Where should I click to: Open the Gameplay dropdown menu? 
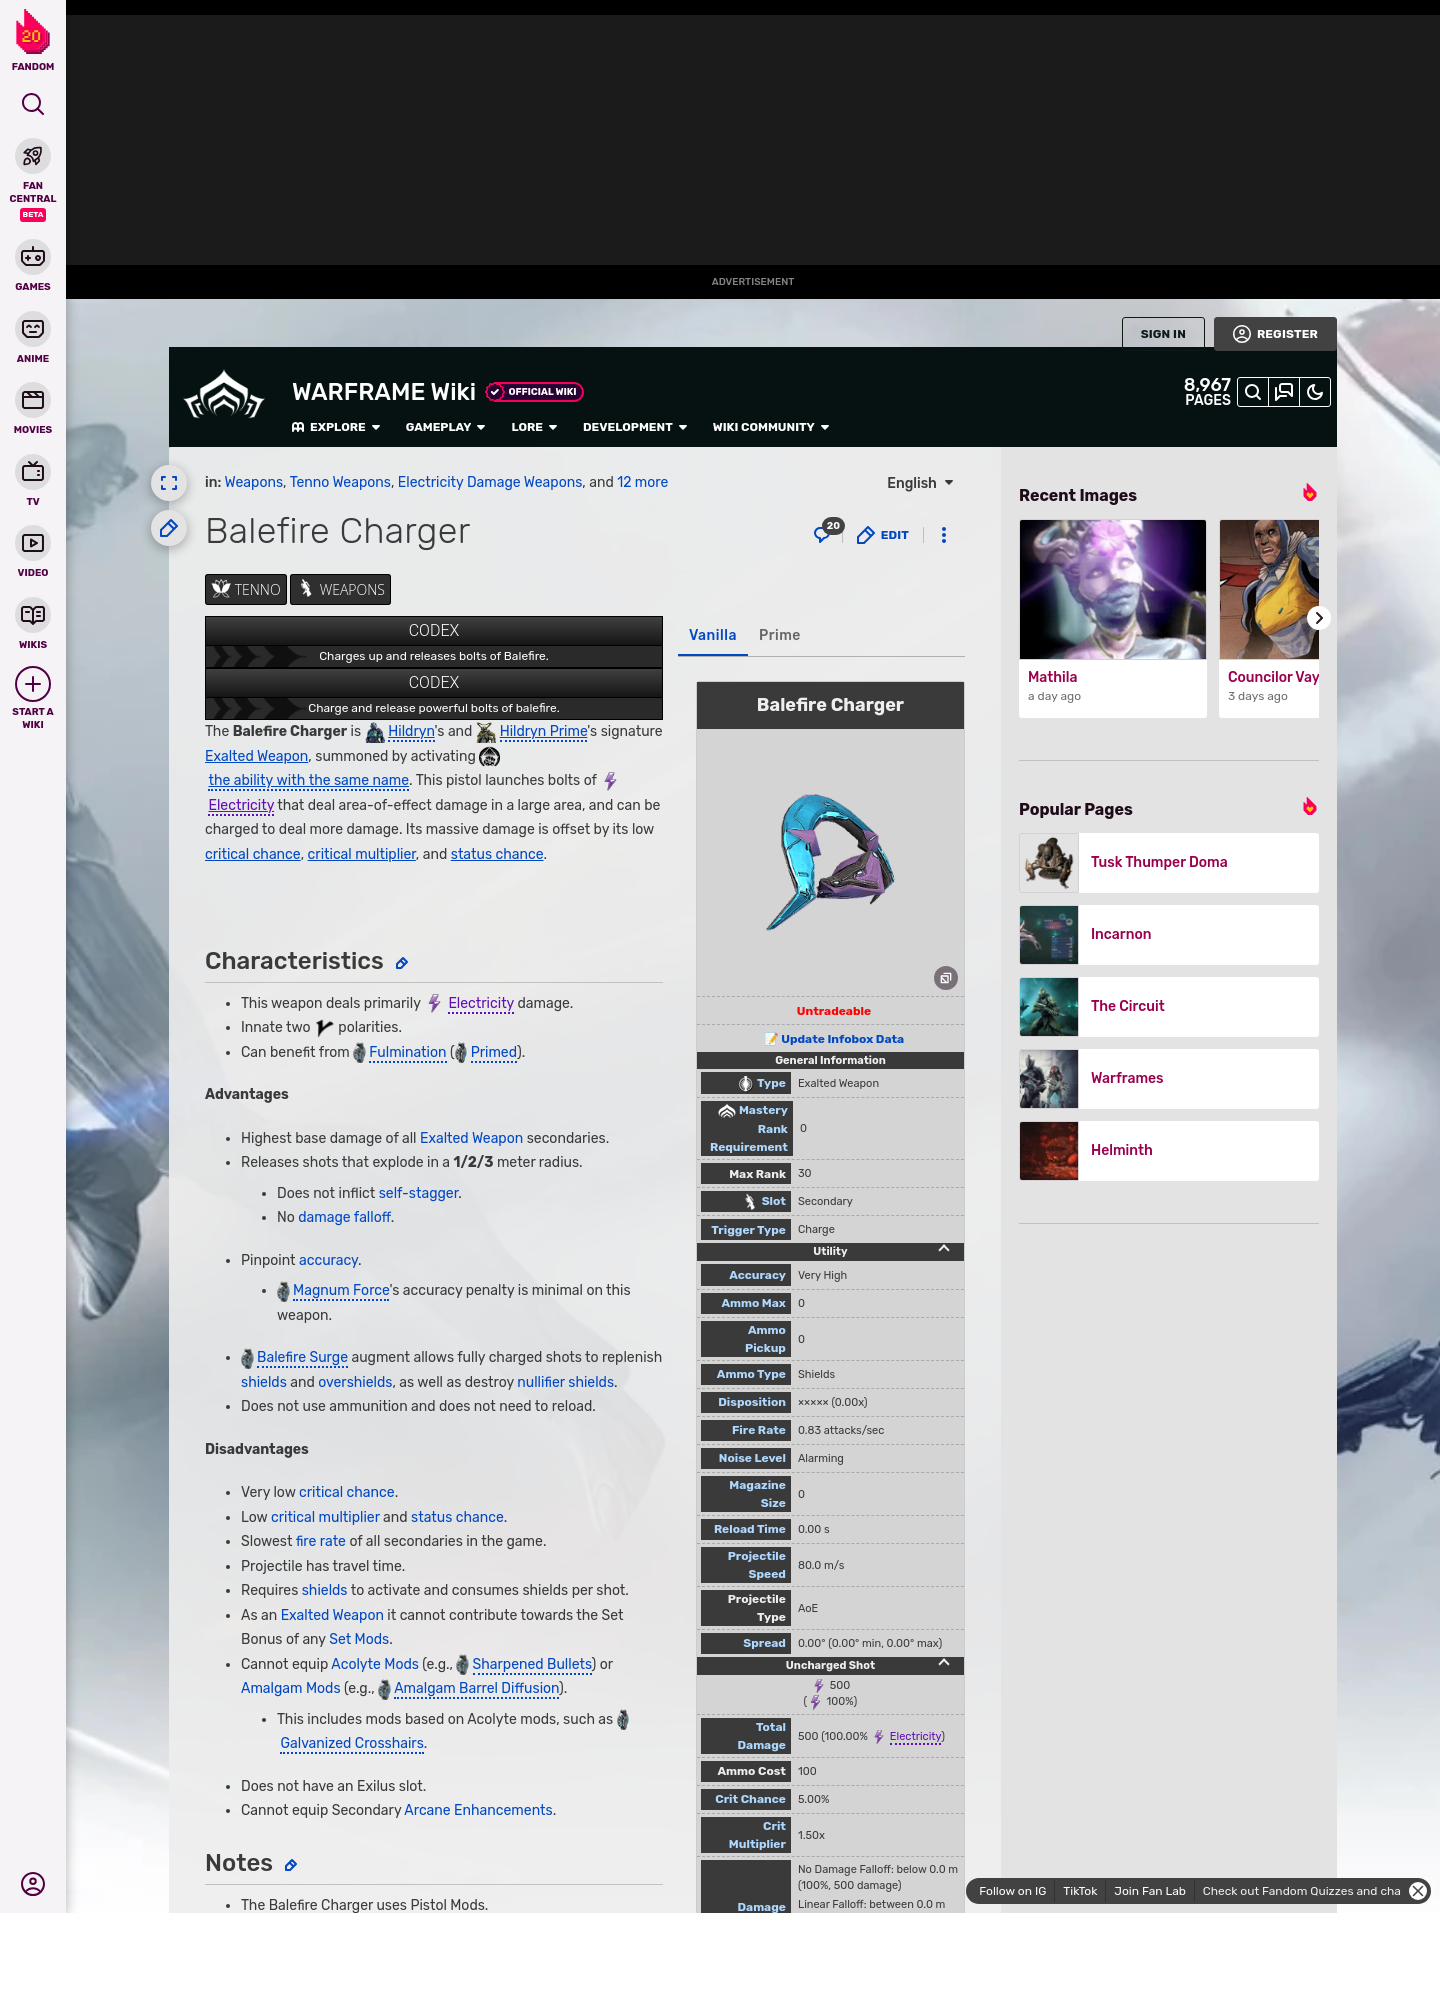point(445,427)
